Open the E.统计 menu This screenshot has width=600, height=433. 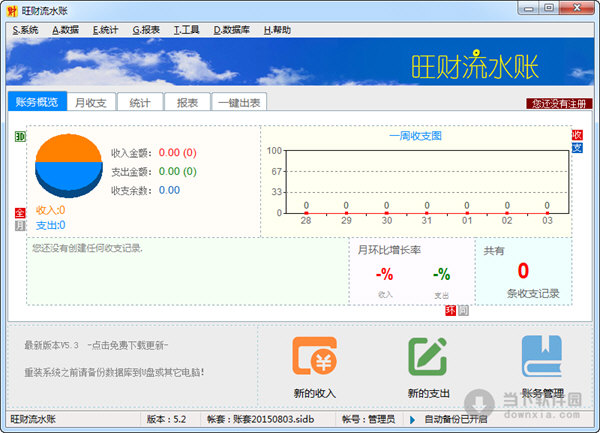coord(105,30)
